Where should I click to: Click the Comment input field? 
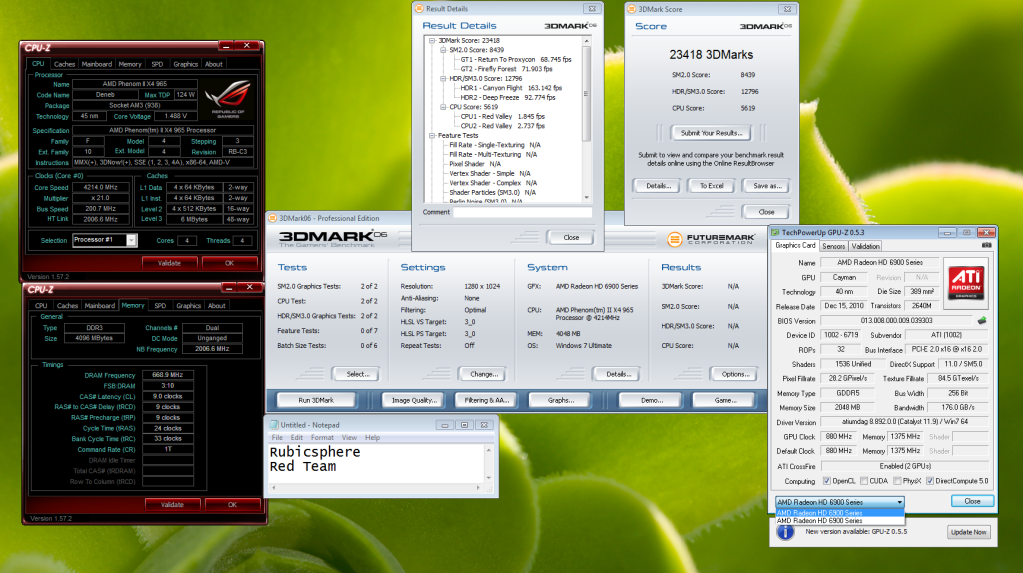[523, 212]
